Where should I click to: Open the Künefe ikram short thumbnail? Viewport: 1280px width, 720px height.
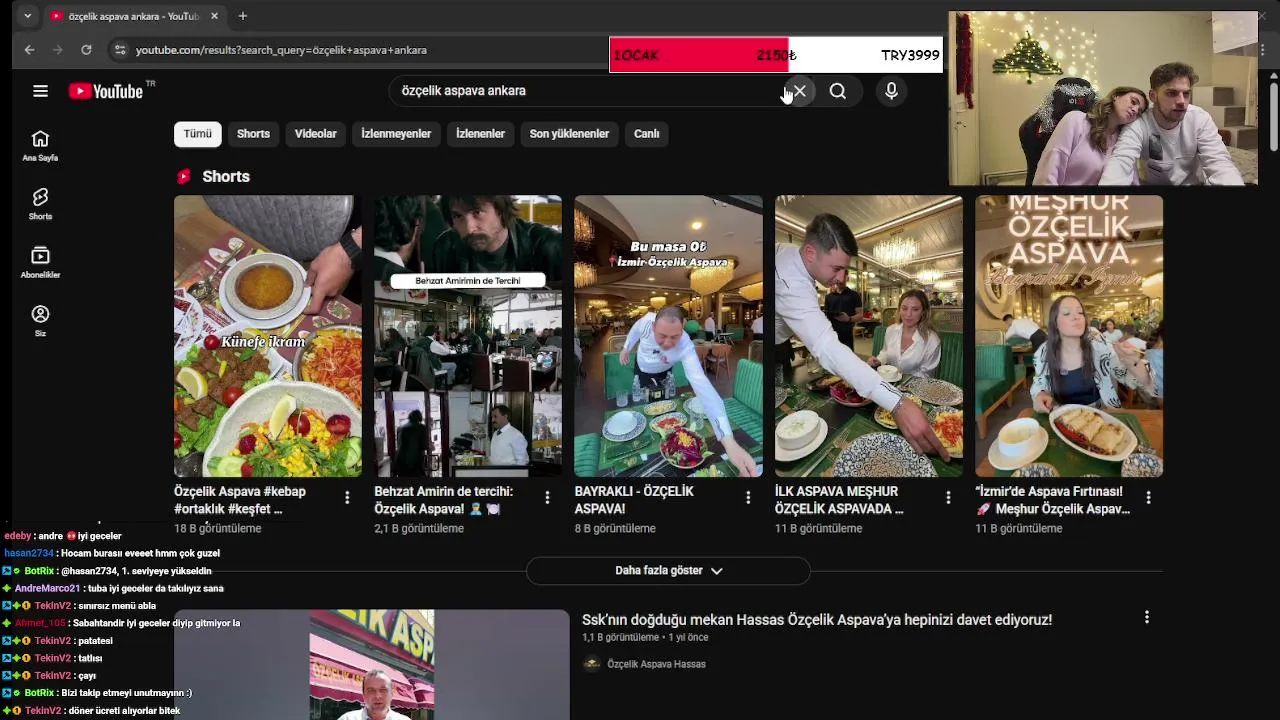pyautogui.click(x=268, y=336)
